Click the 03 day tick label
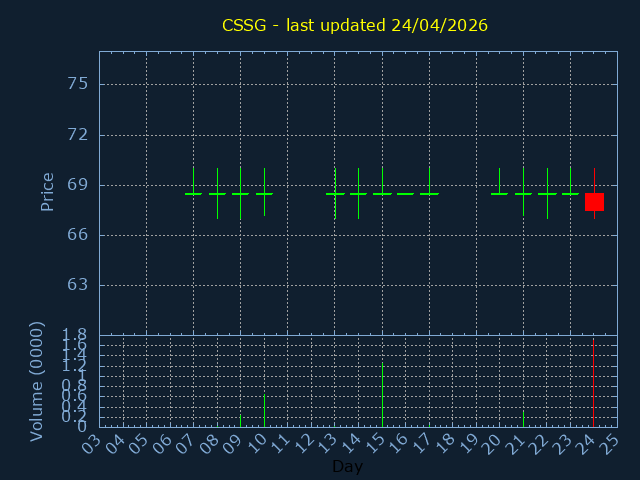 92,442
